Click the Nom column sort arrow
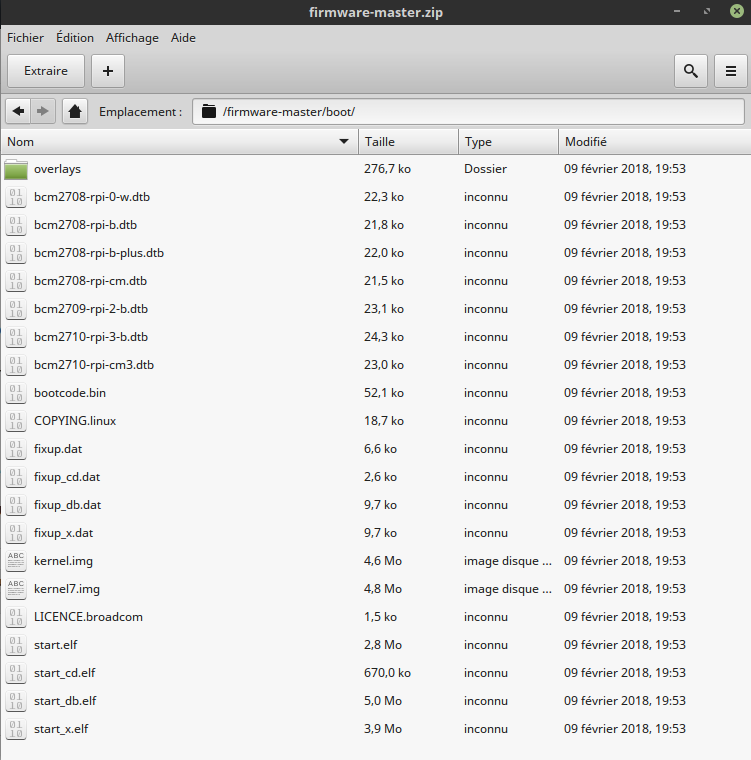This screenshot has height=760, width=751. (345, 142)
